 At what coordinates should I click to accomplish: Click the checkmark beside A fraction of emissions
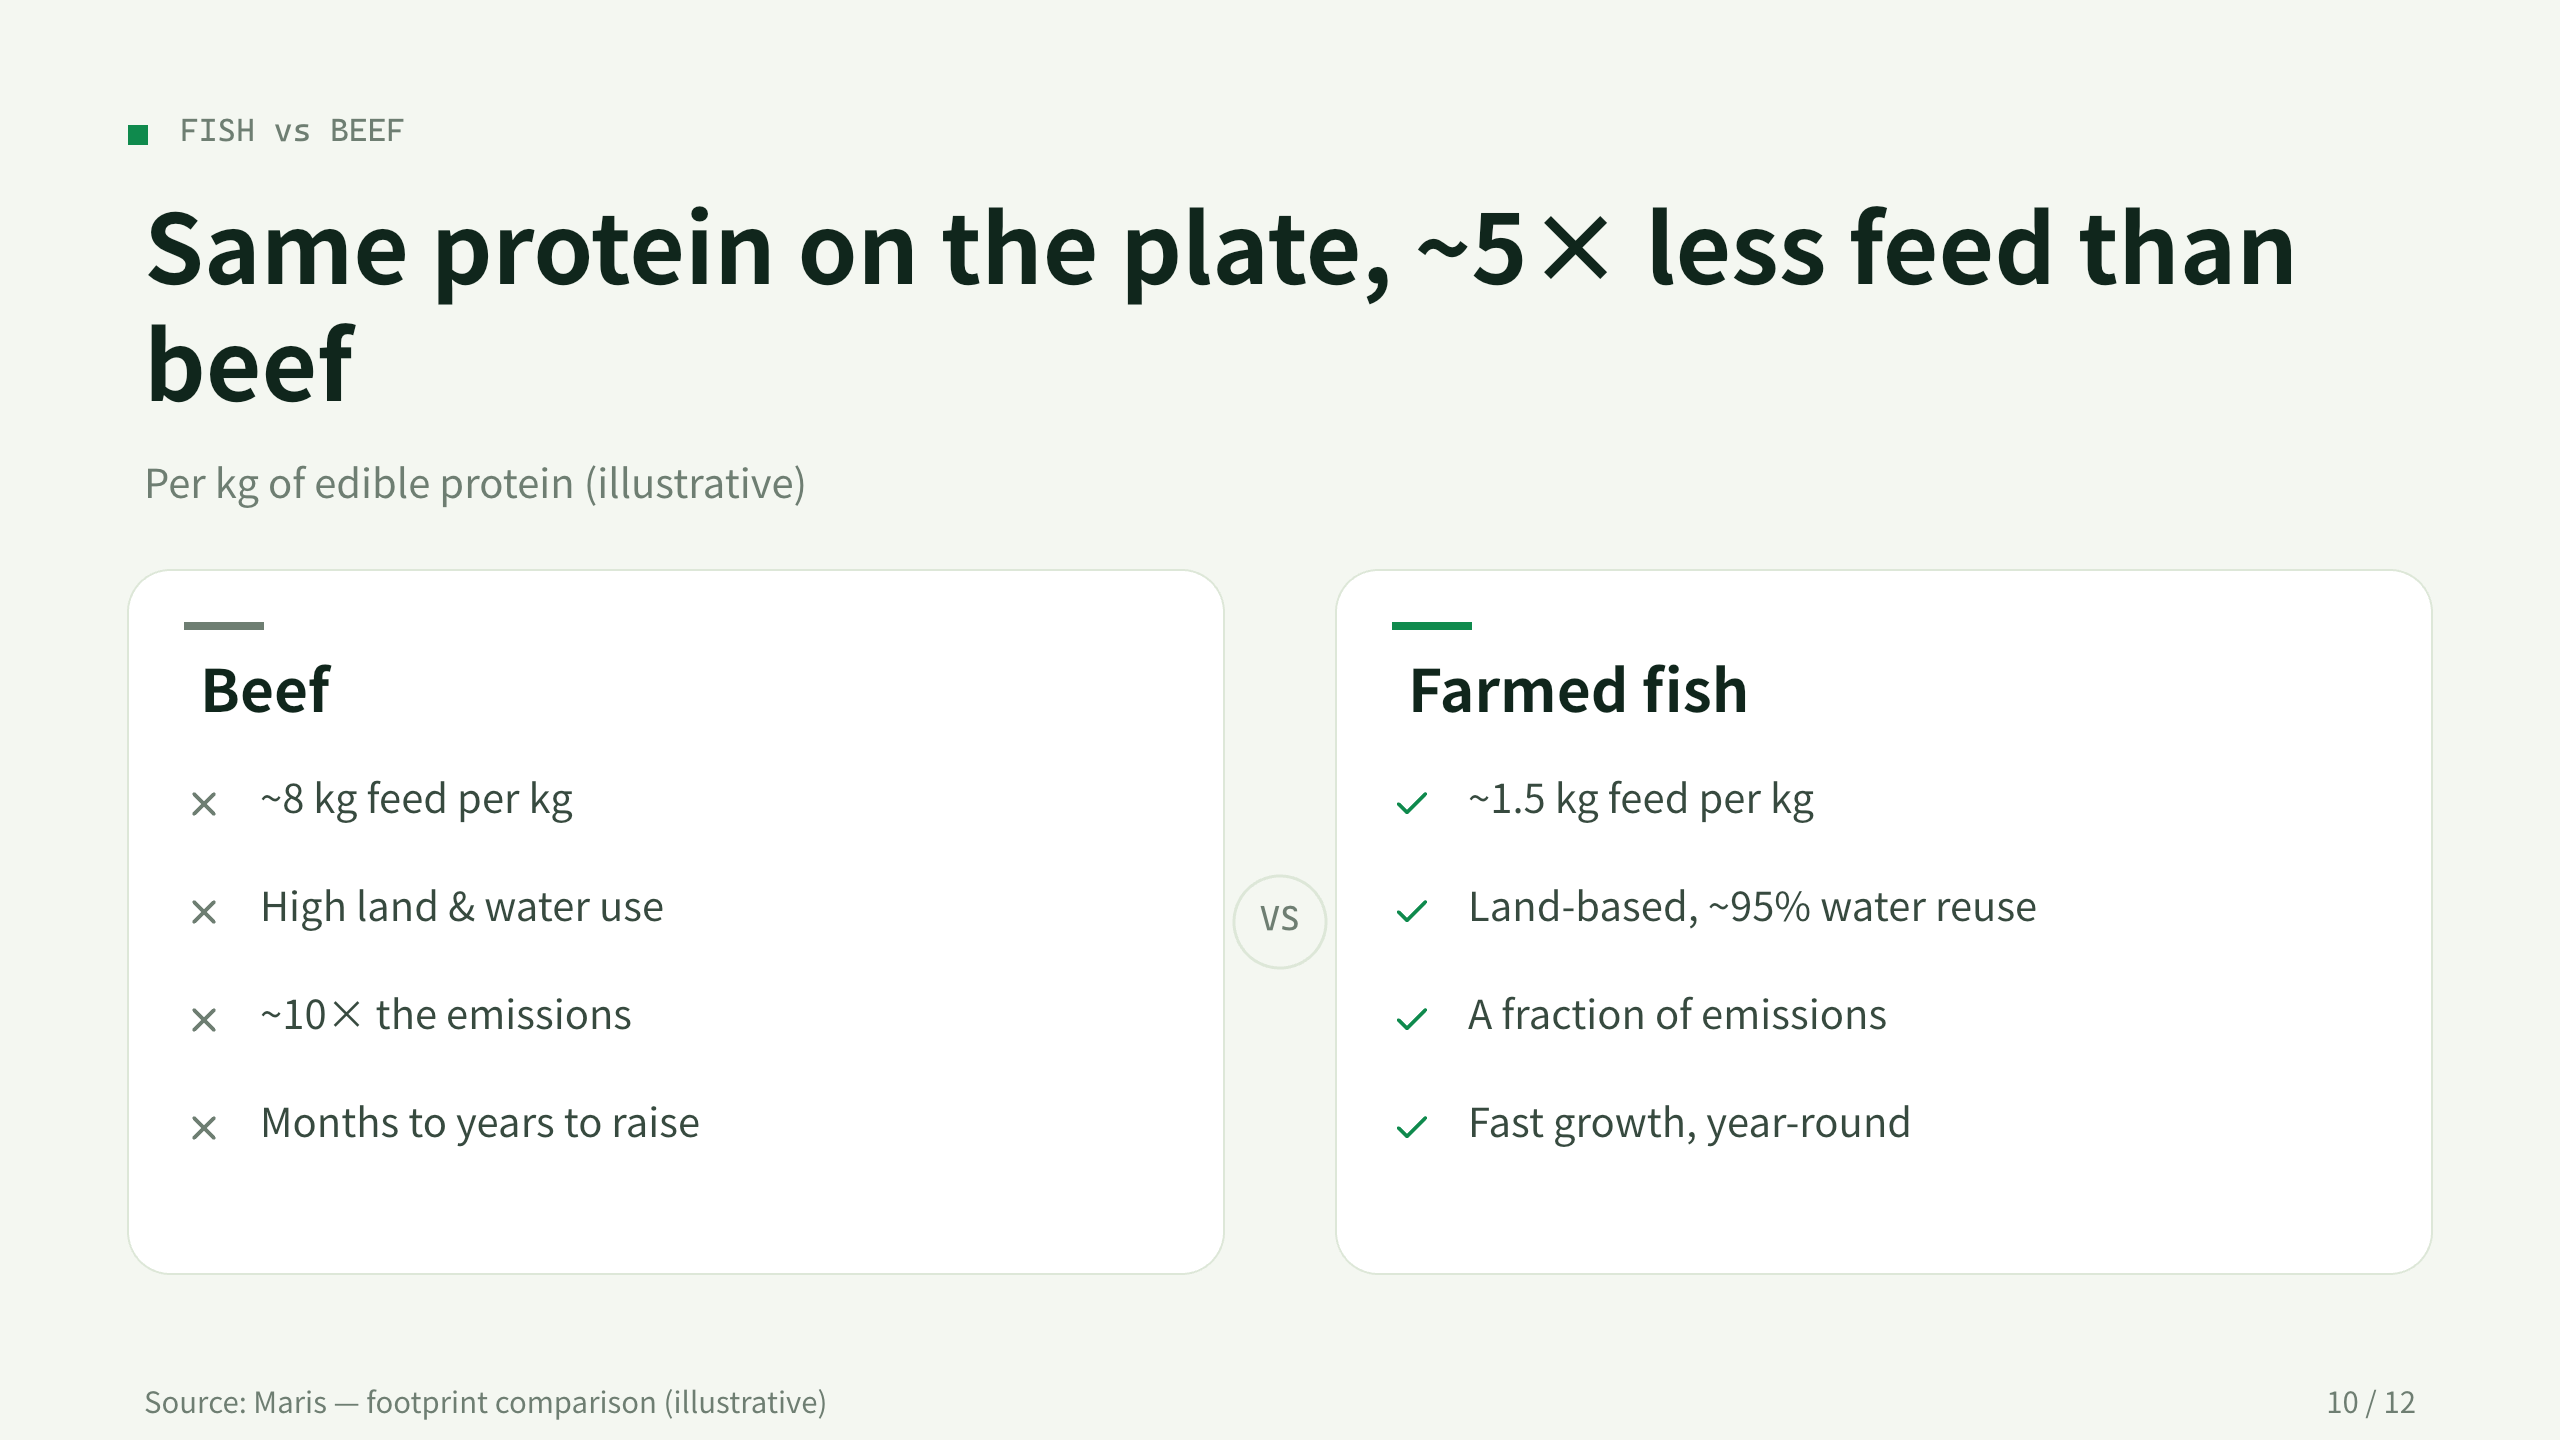tap(1412, 1019)
